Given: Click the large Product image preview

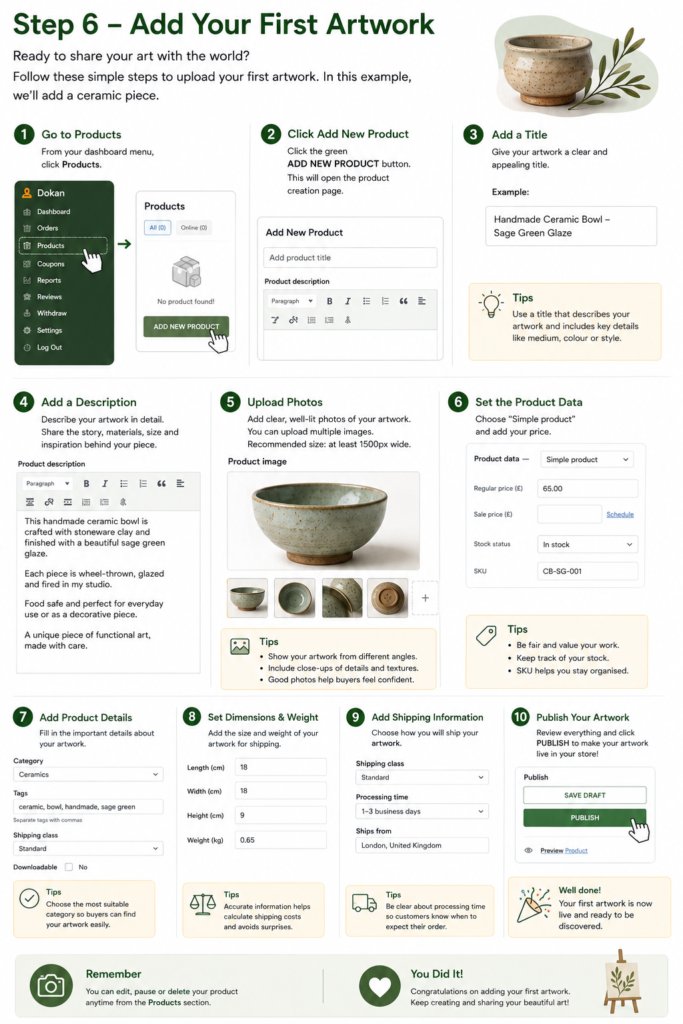Looking at the screenshot, I should point(323,520).
